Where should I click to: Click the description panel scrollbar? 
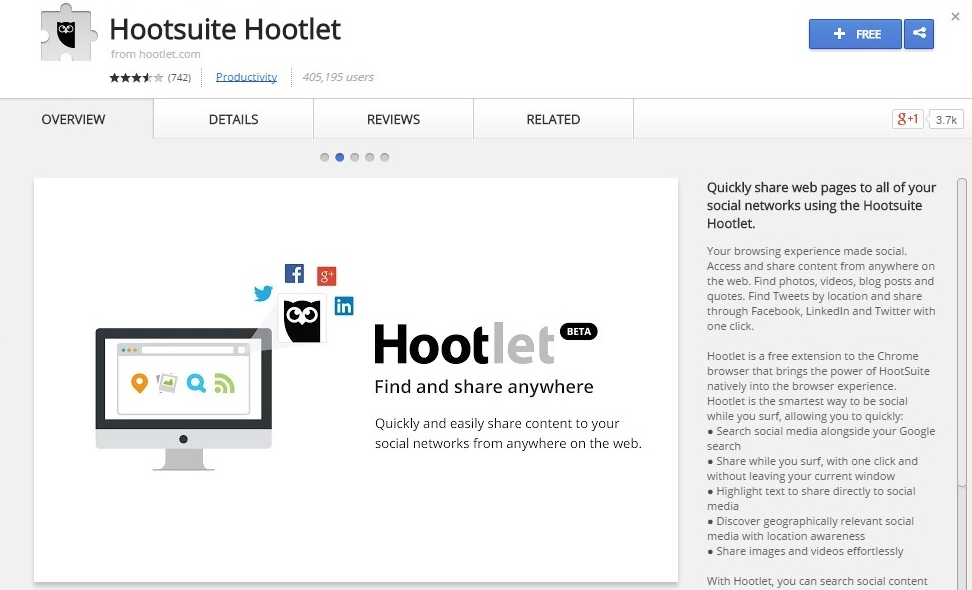(961, 332)
